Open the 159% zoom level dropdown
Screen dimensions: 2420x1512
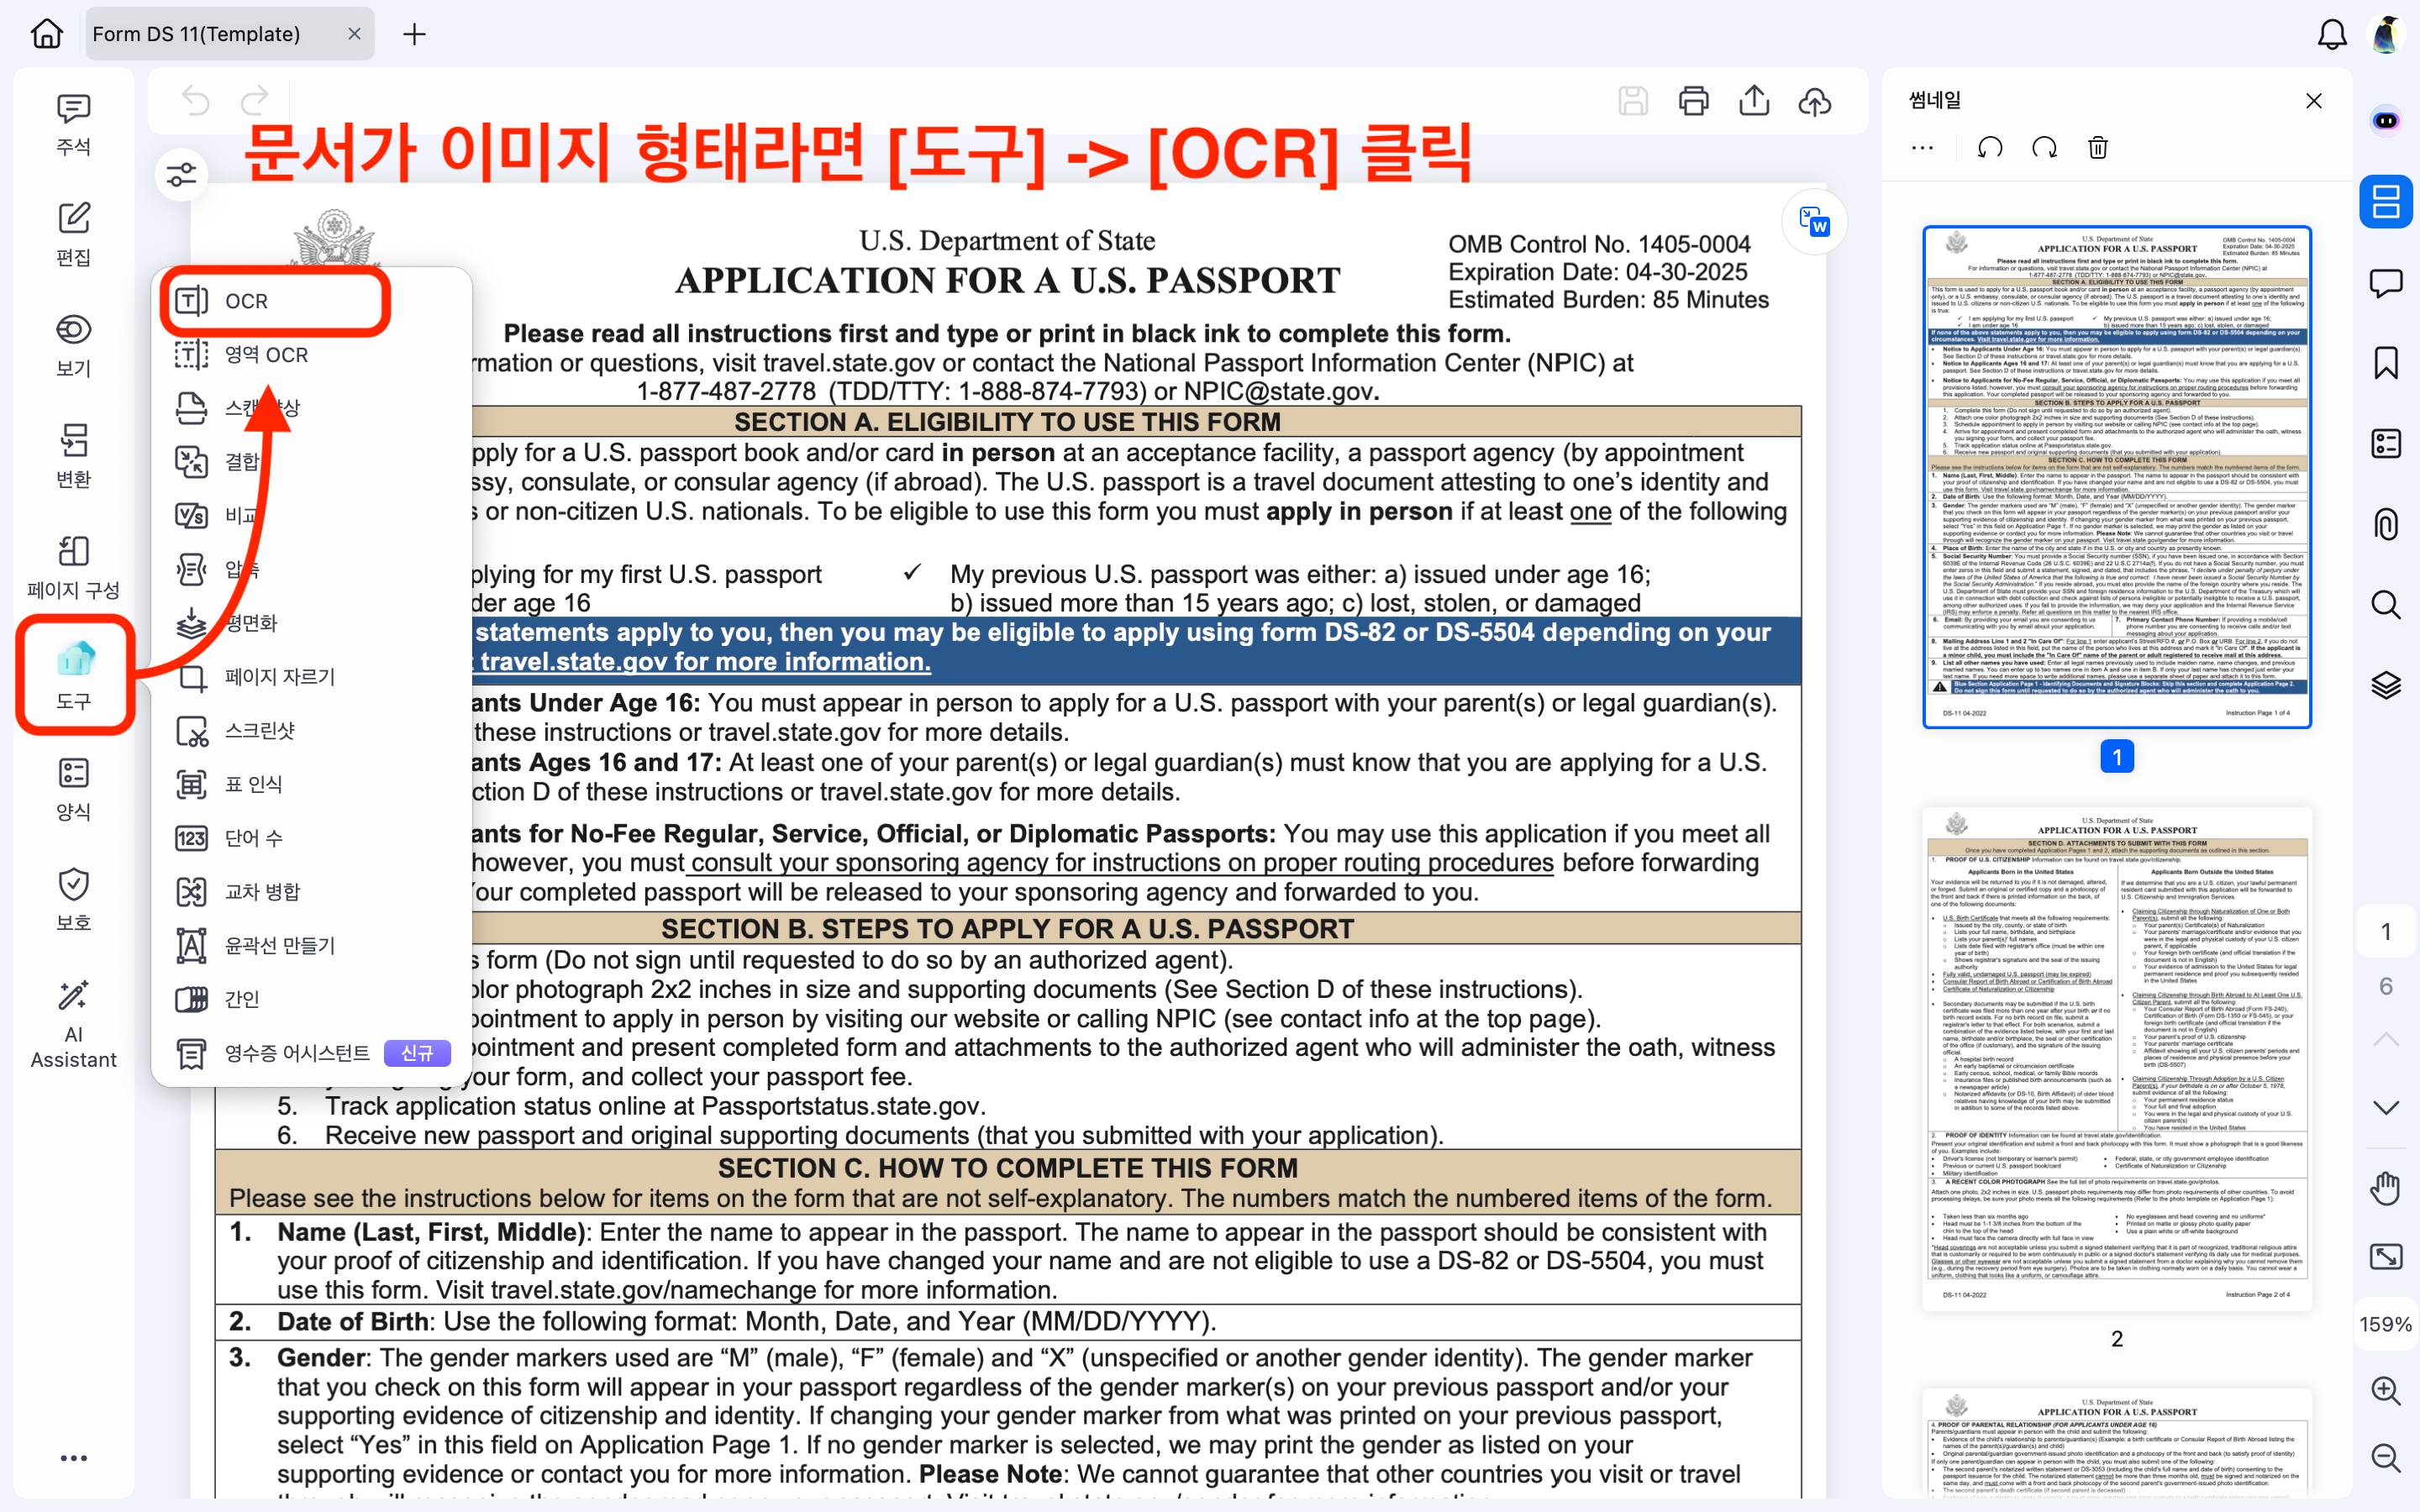(x=2386, y=1324)
